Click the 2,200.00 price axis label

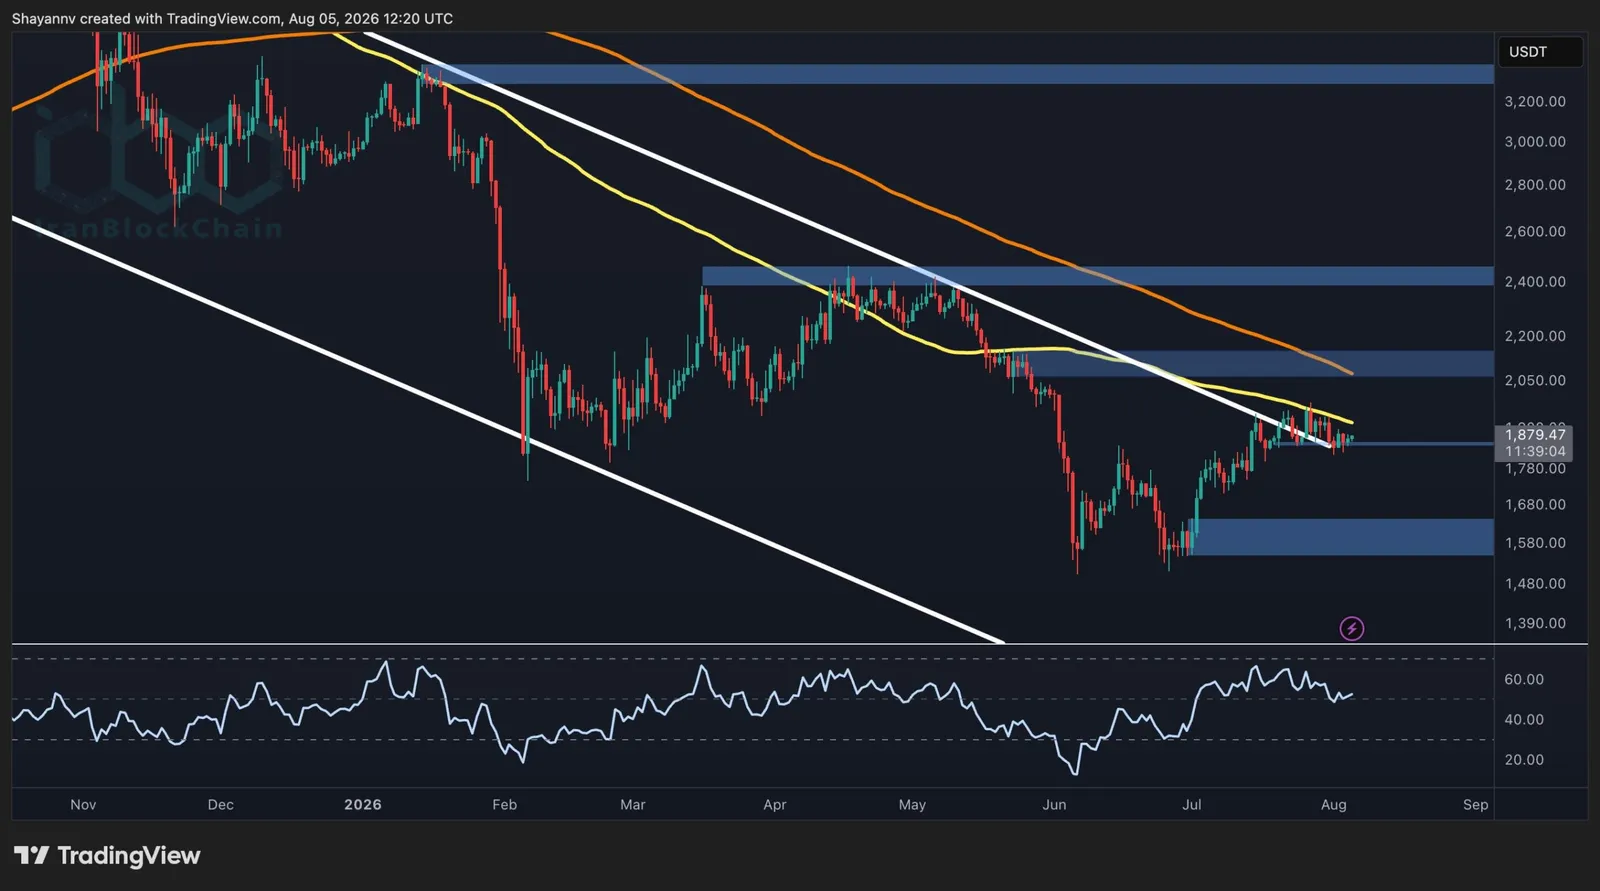[x=1535, y=336]
